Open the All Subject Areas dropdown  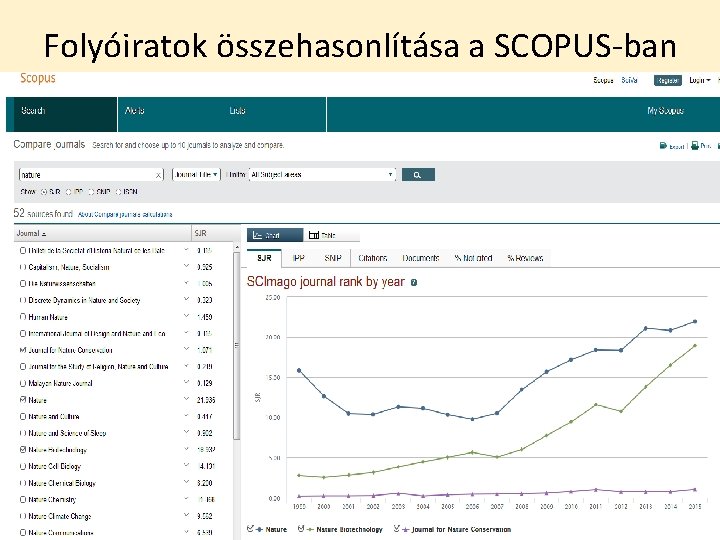point(322,174)
